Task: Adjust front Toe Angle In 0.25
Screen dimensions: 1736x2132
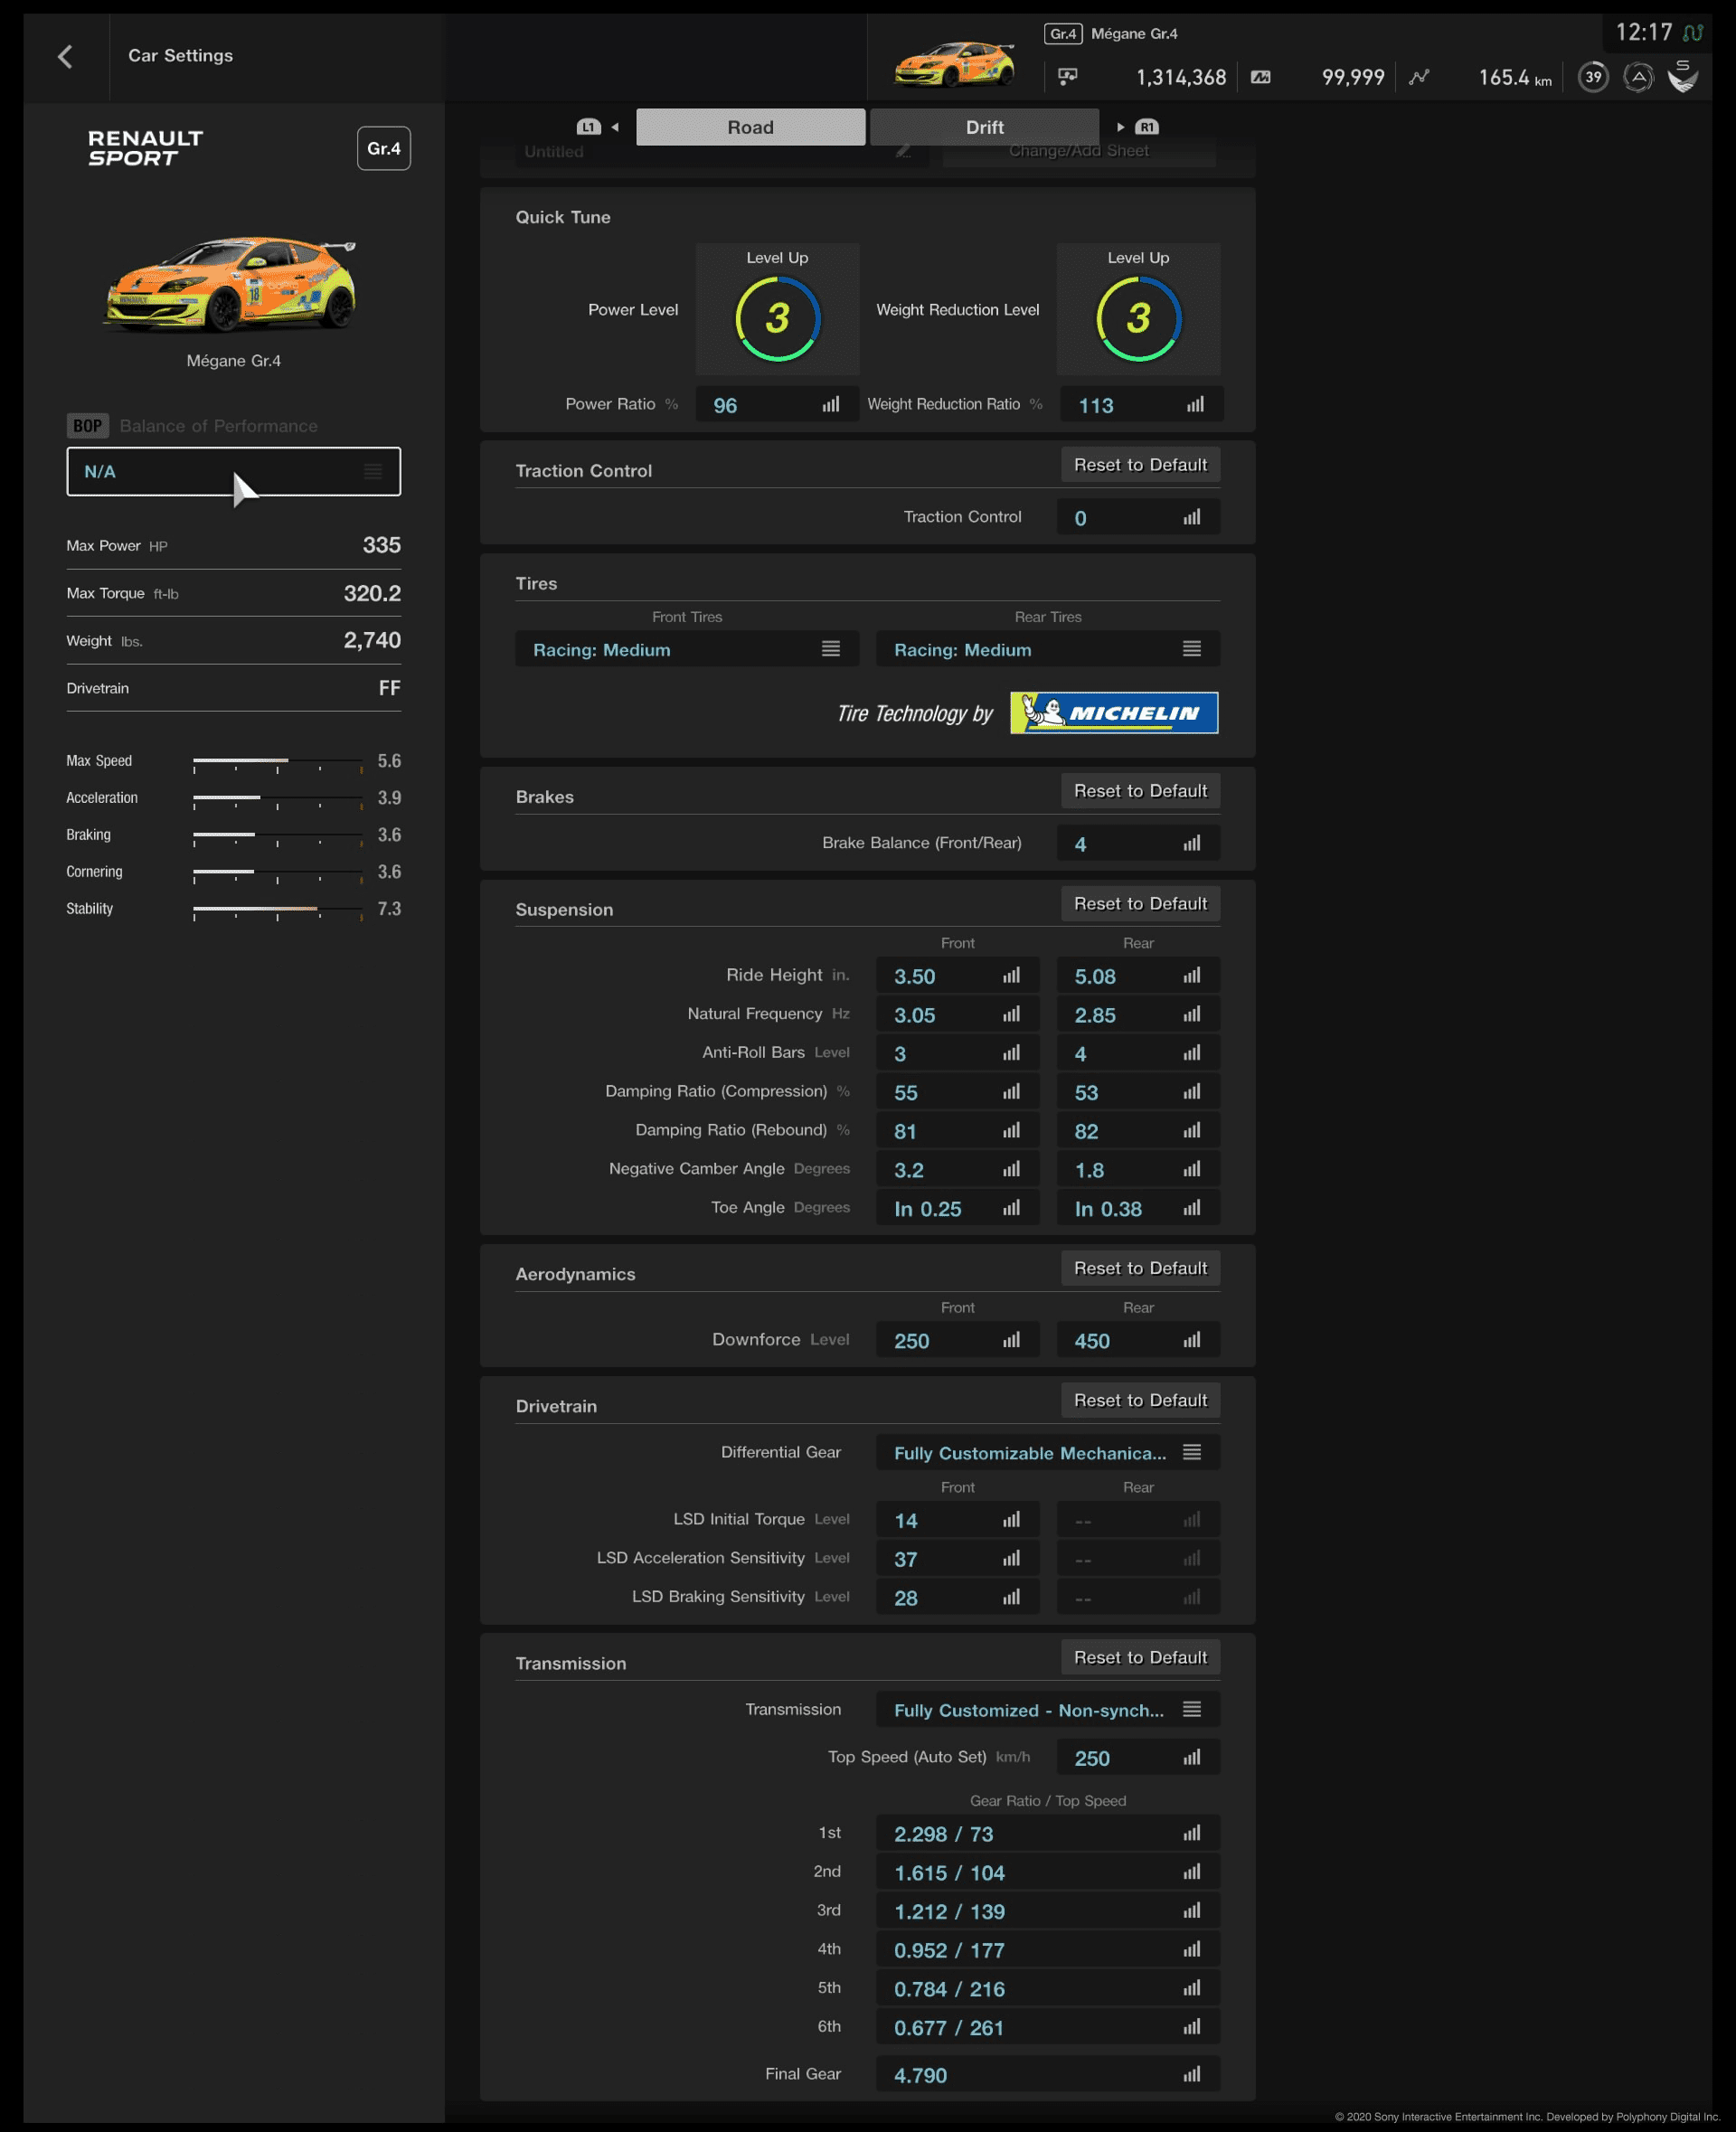Action: coord(958,1208)
